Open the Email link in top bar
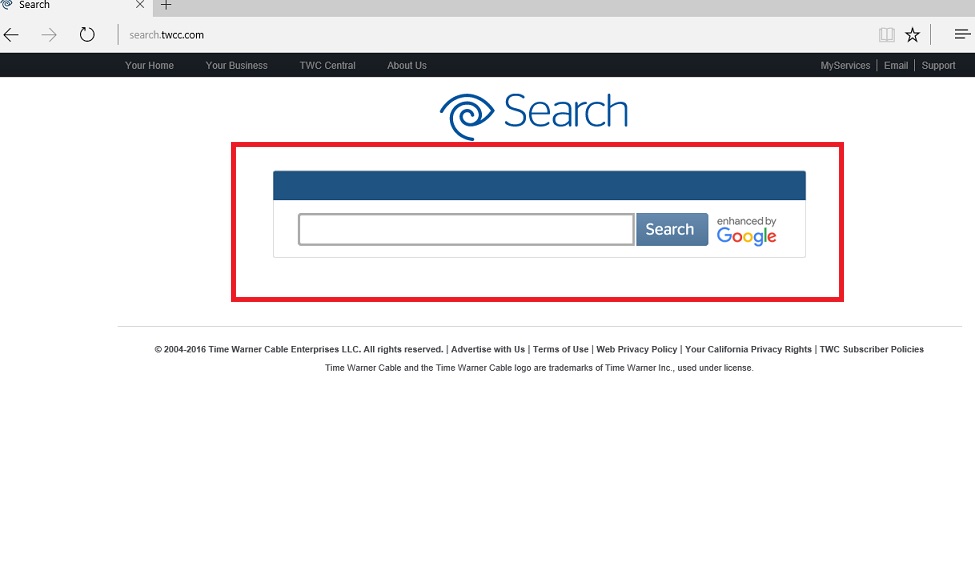Viewport: 975px width, 563px height. [896, 65]
